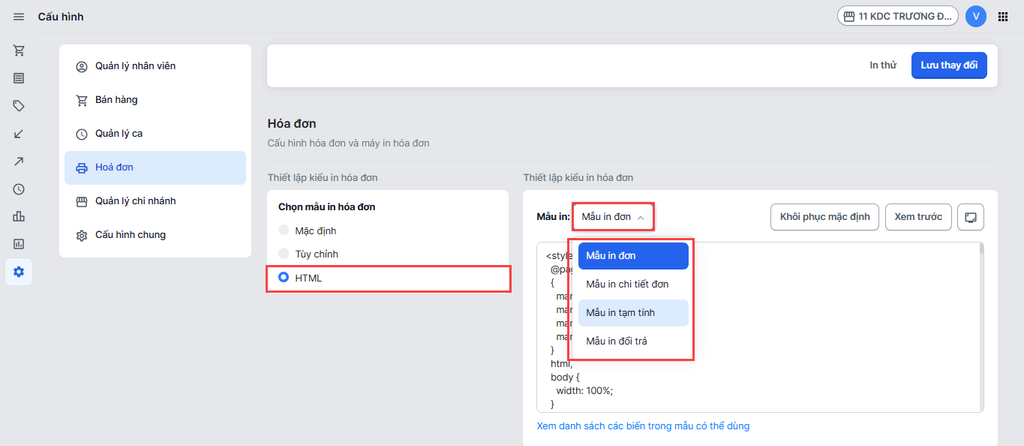This screenshot has width=1024, height=446.
Task: Open the price tag icon in sidebar
Action: (19, 105)
